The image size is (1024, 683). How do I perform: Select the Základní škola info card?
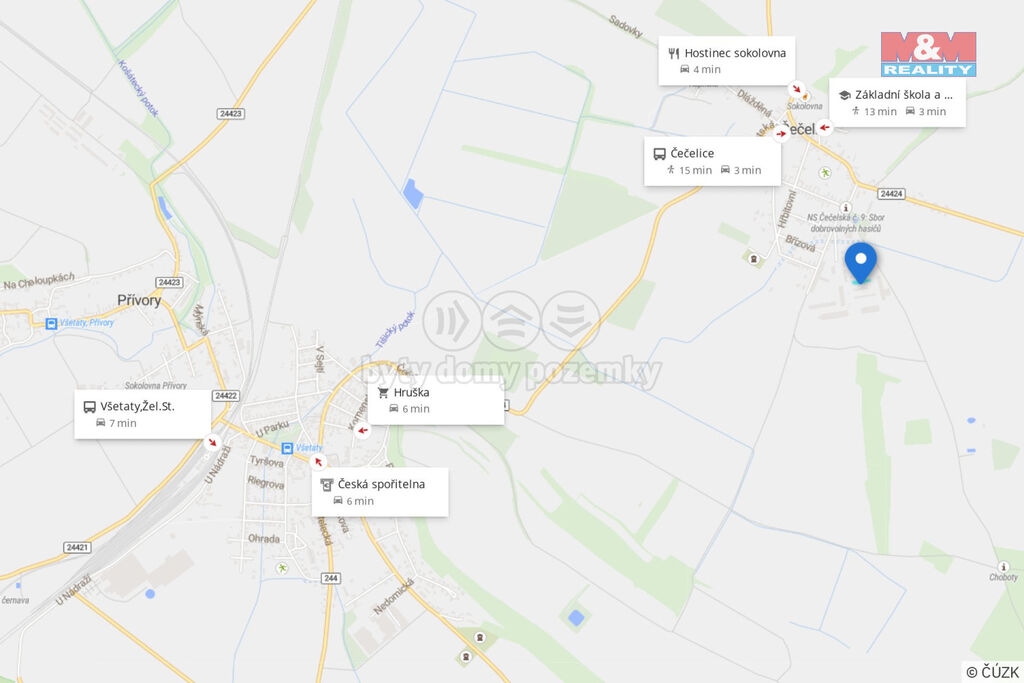[897, 103]
